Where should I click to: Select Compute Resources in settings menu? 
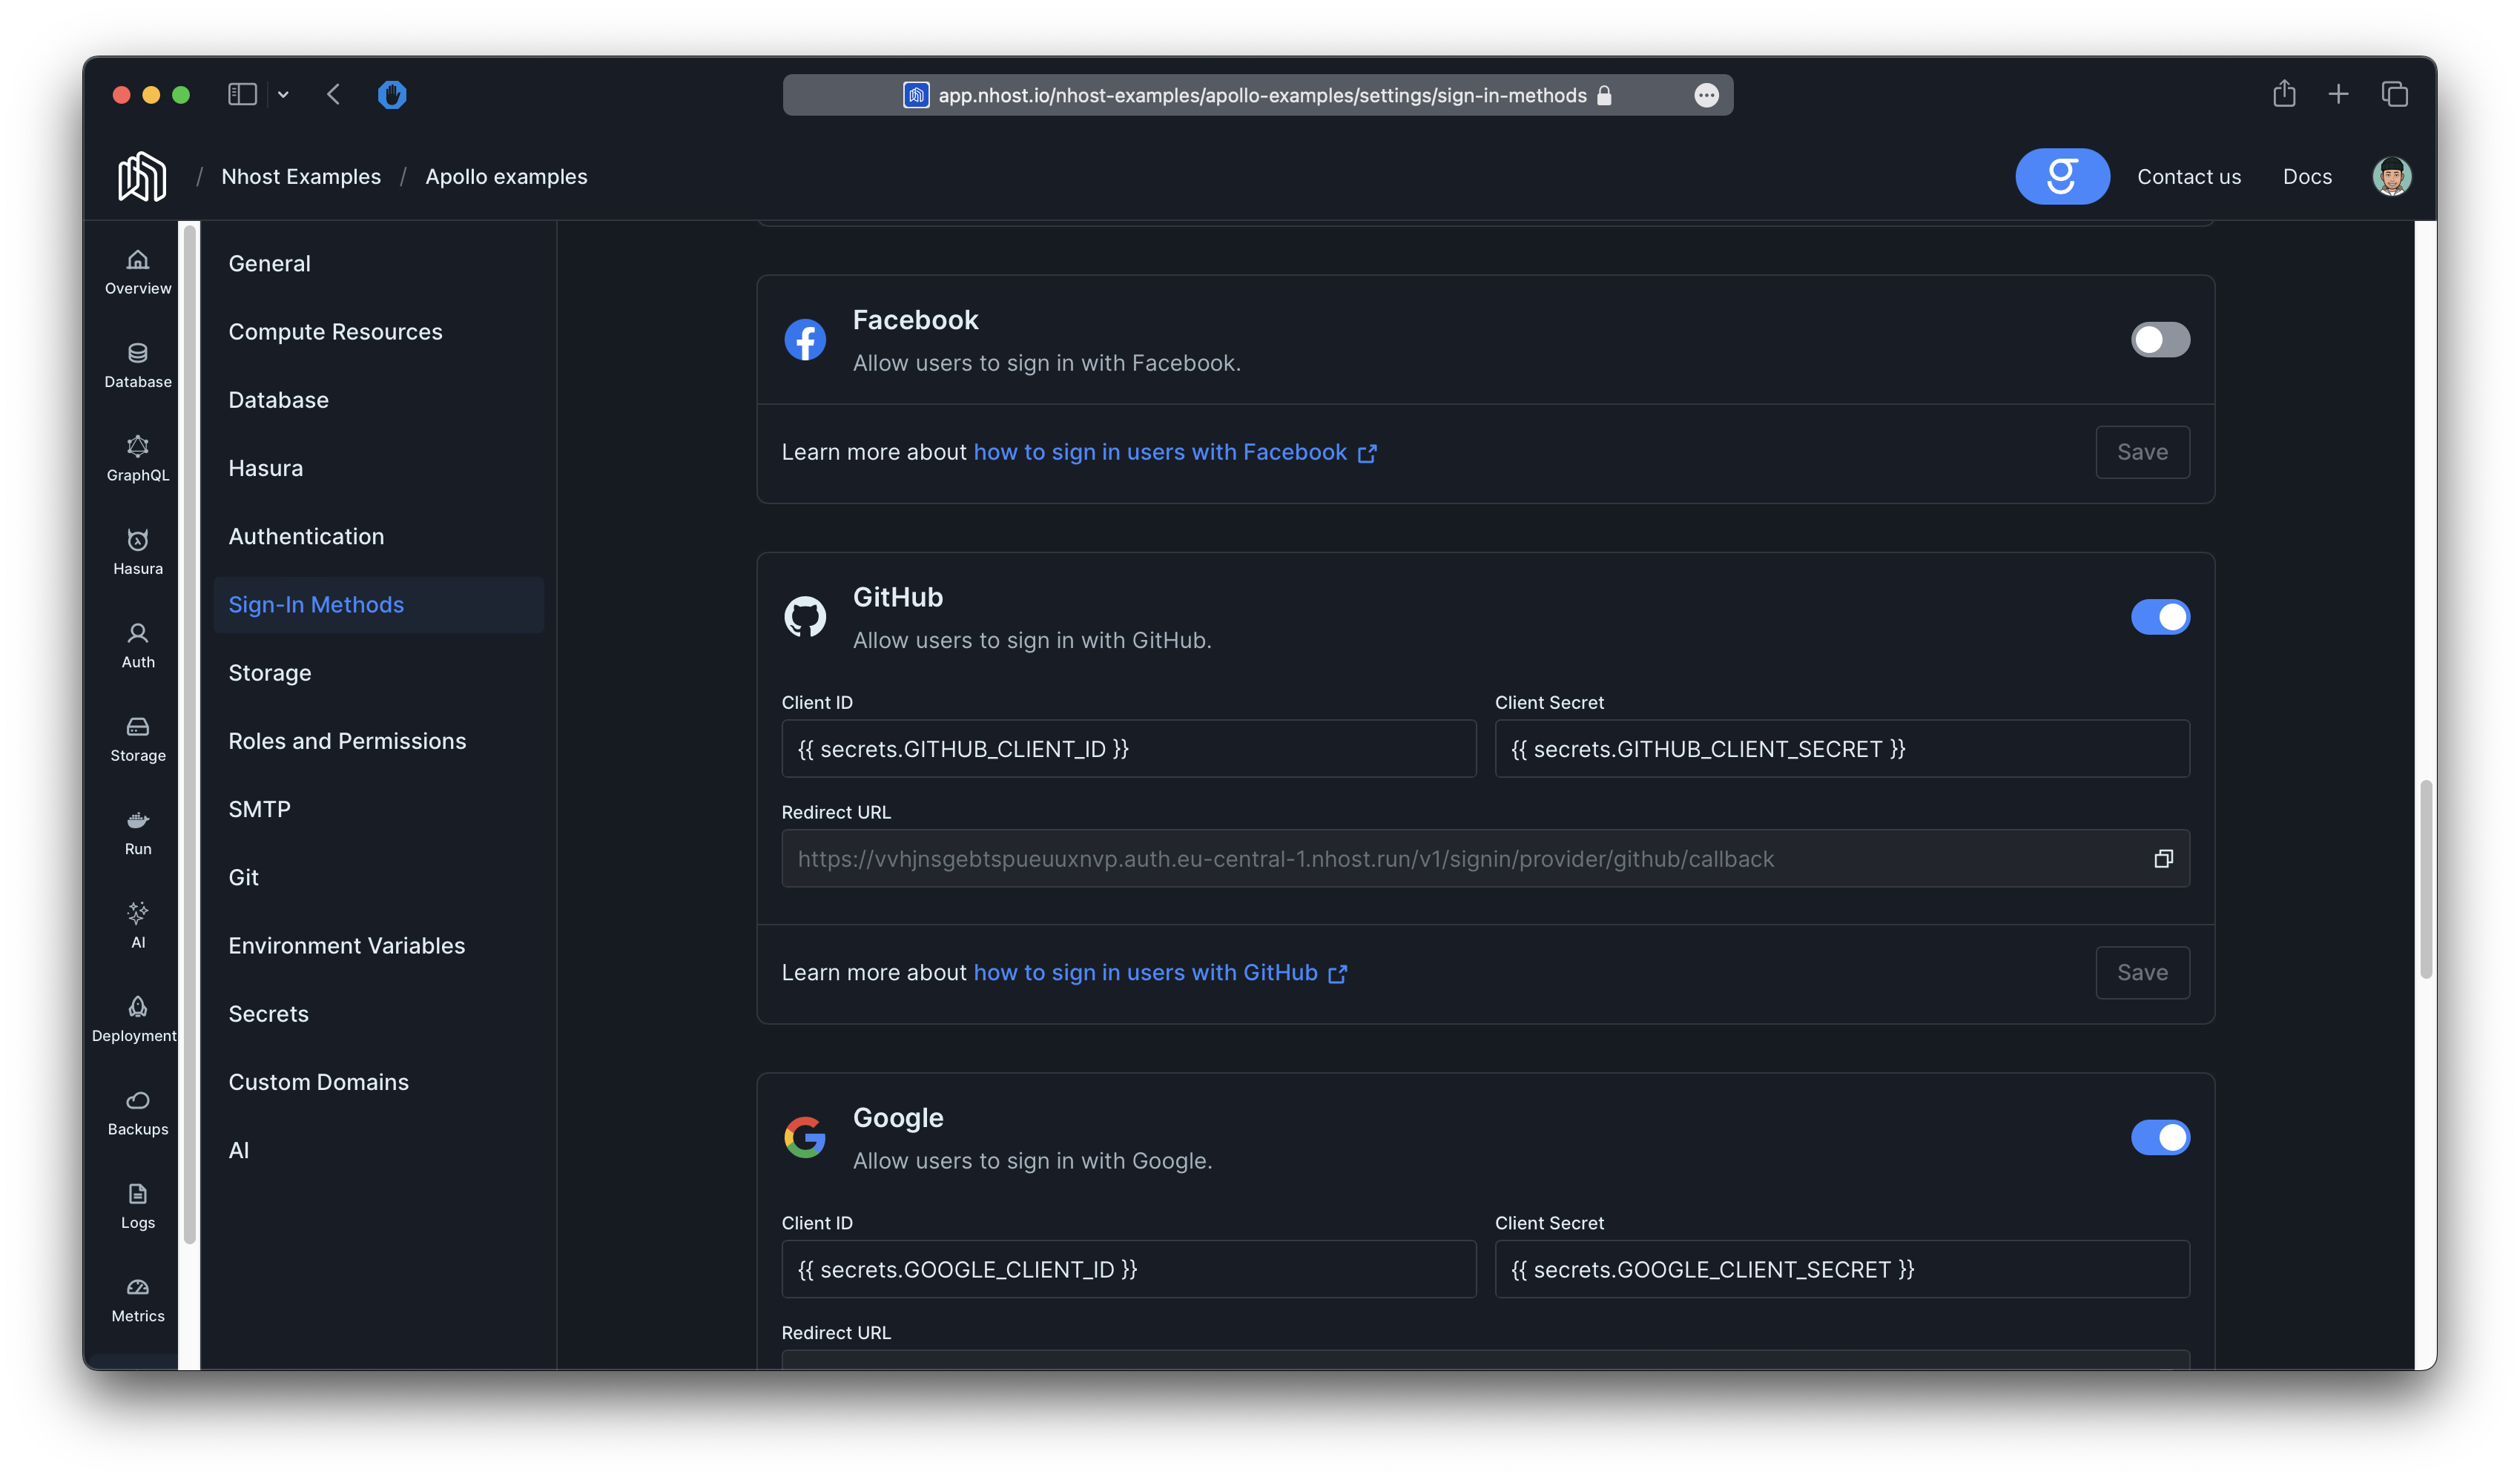coord(378,331)
